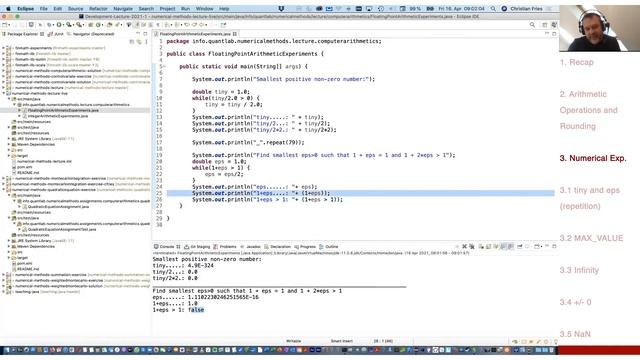640x360 pixels.
Task: Toggle Link with Editor in Package Explorer
Action: pos(139,42)
